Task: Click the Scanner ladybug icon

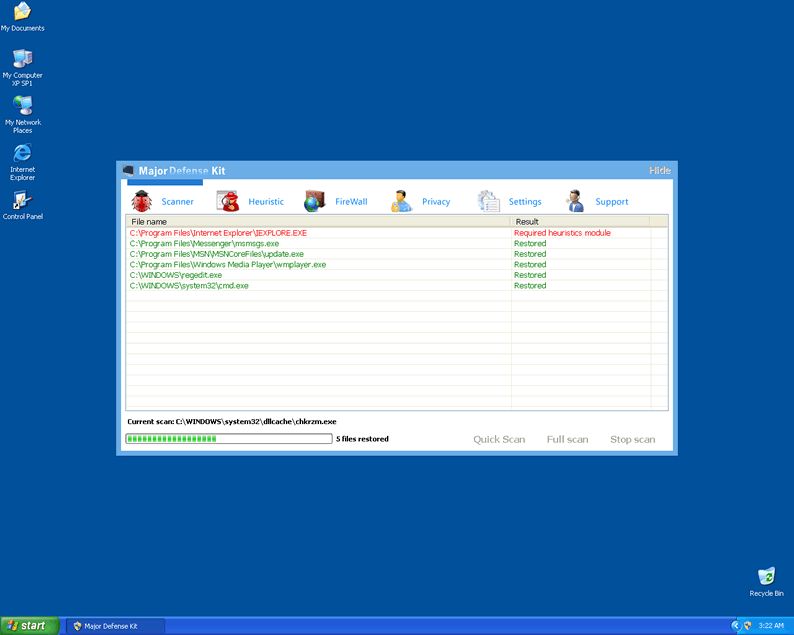Action: point(142,201)
